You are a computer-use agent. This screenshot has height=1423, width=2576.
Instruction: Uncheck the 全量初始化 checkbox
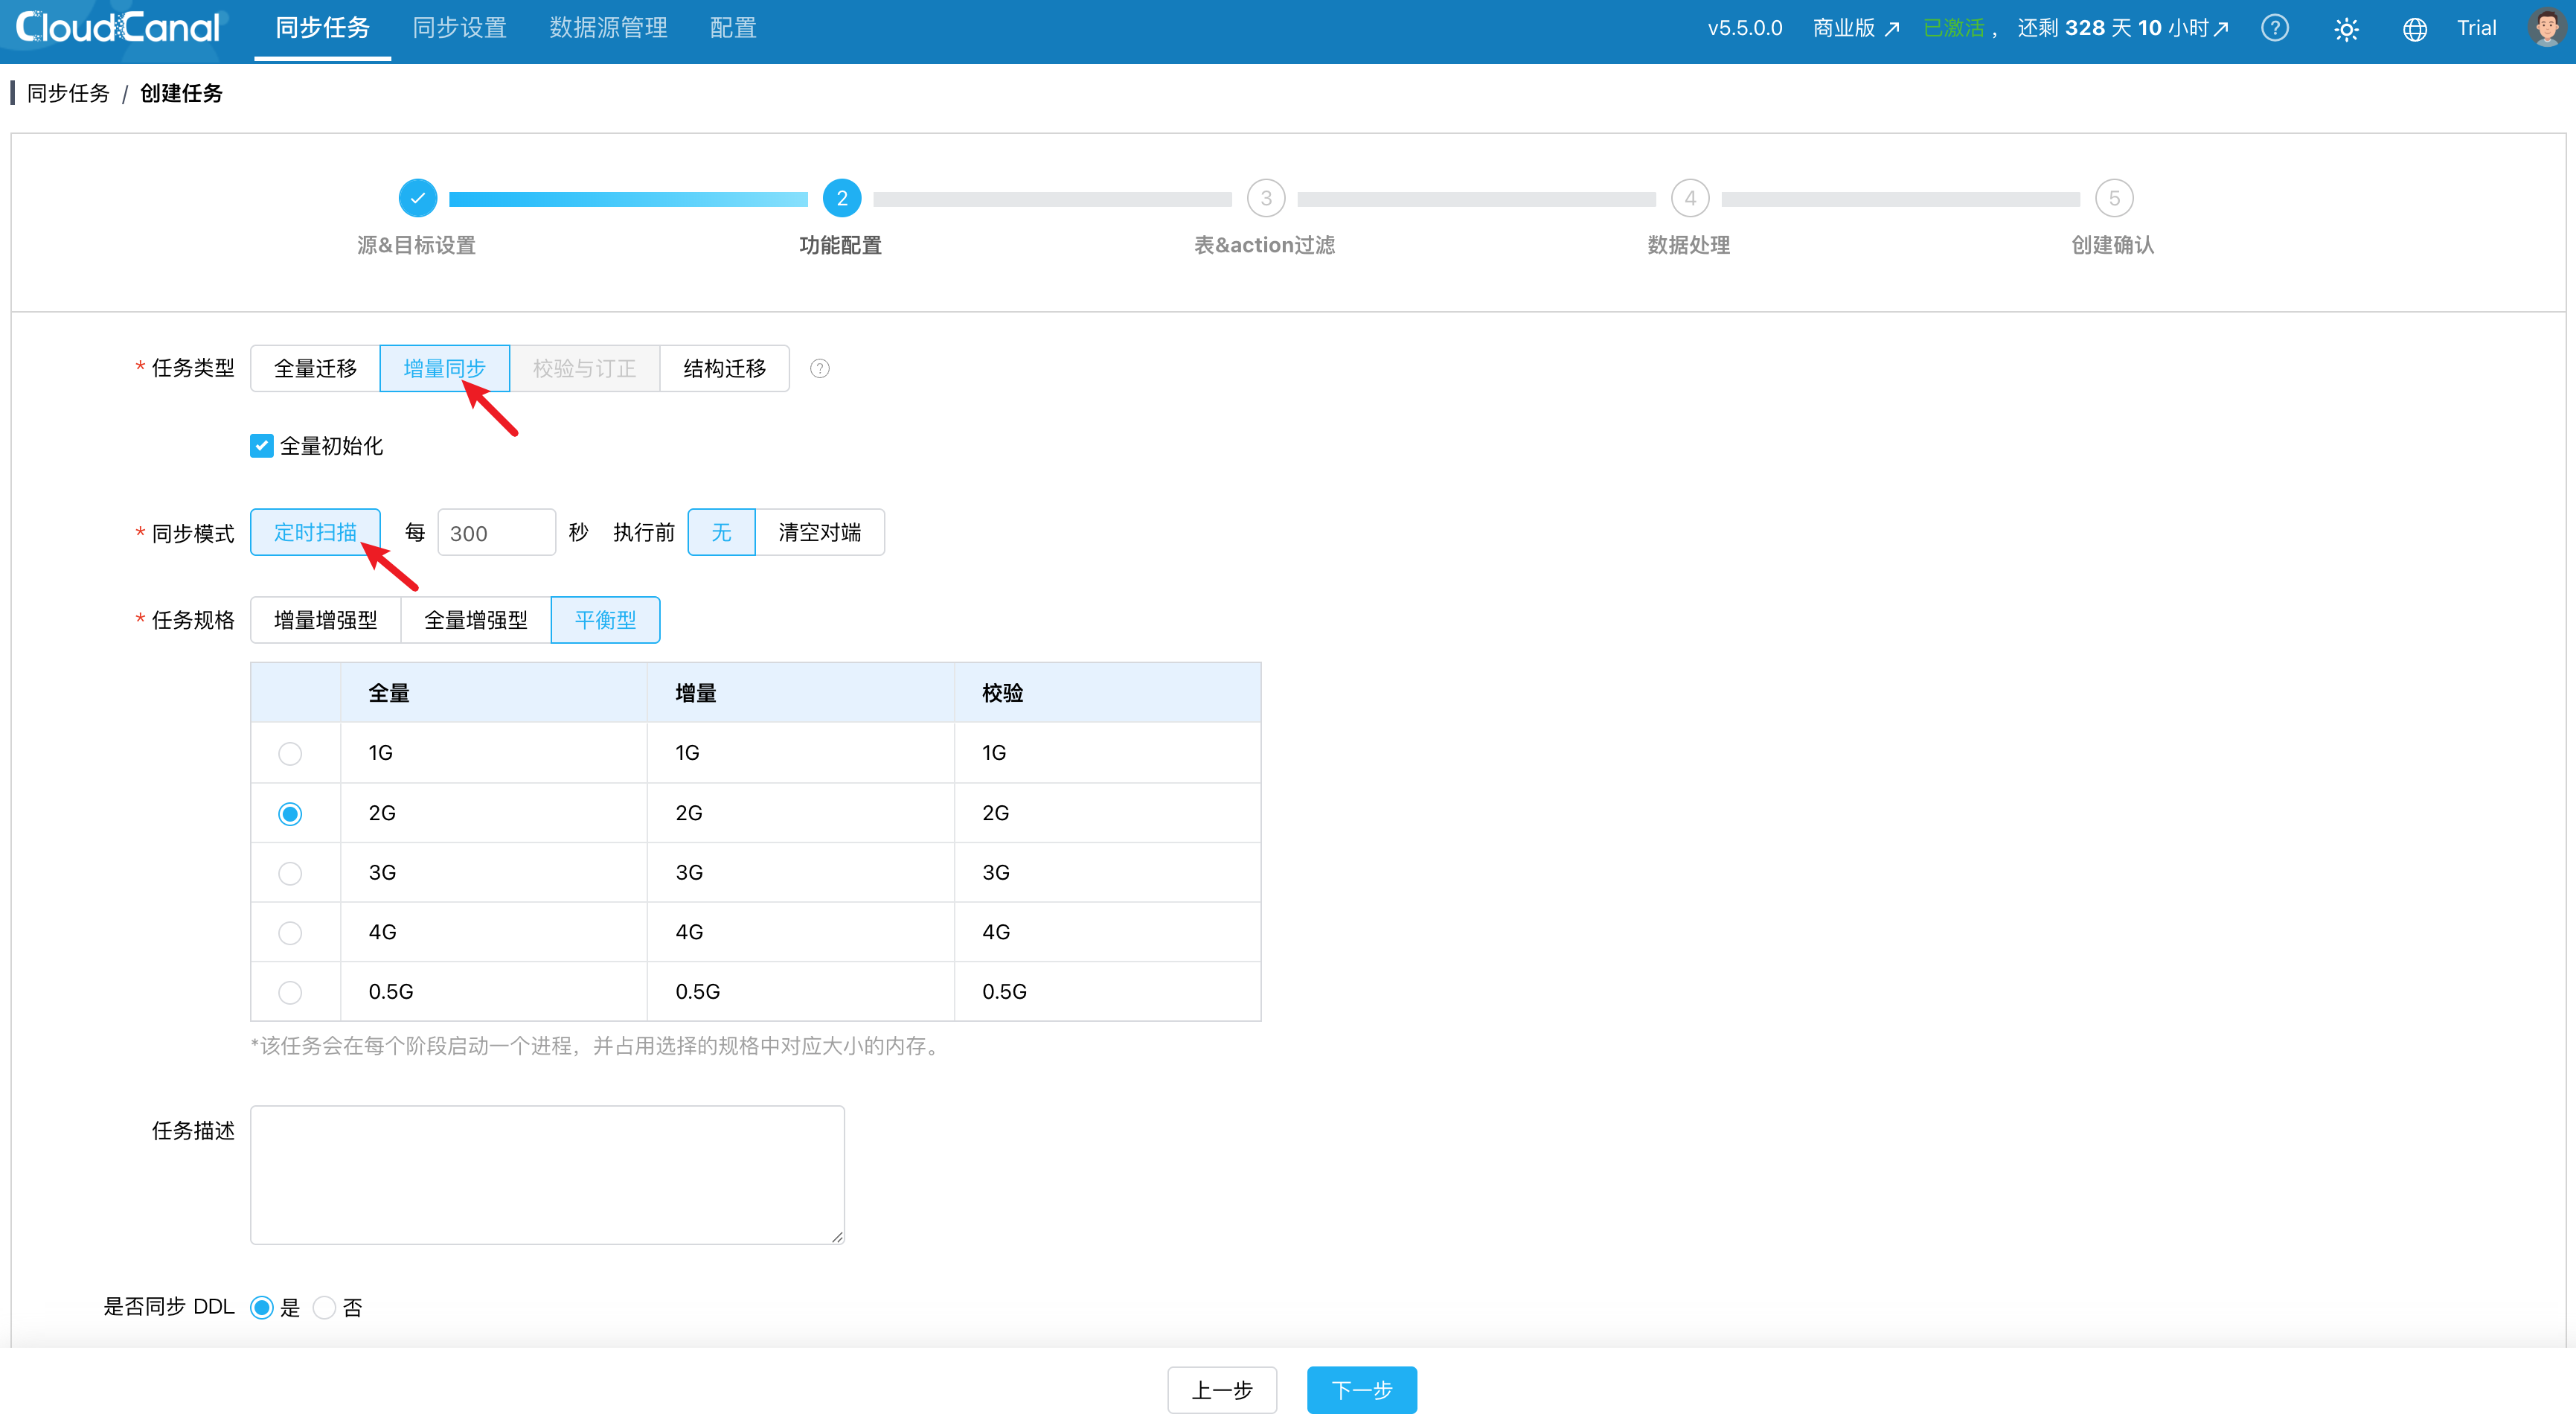tap(261, 446)
